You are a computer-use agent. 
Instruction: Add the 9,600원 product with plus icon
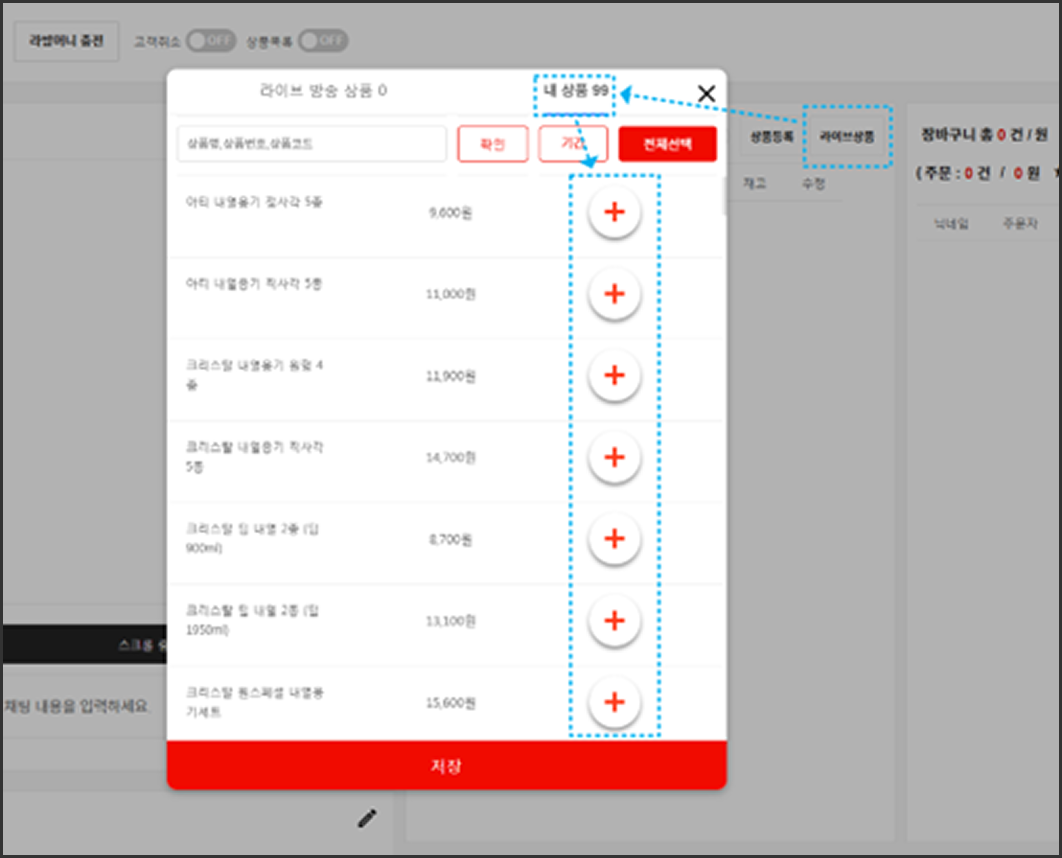tap(614, 212)
